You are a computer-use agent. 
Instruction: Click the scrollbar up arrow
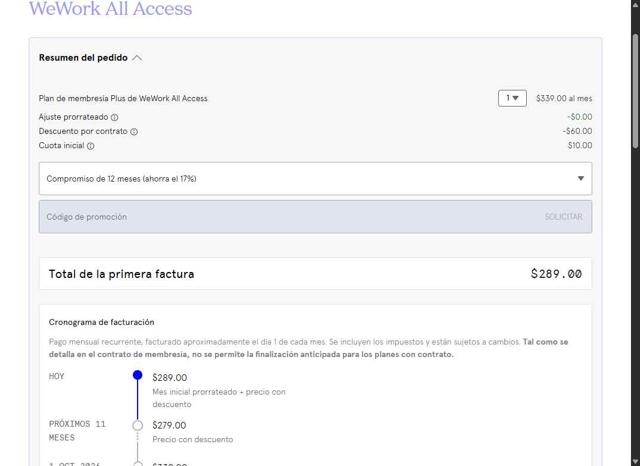click(x=634, y=5)
